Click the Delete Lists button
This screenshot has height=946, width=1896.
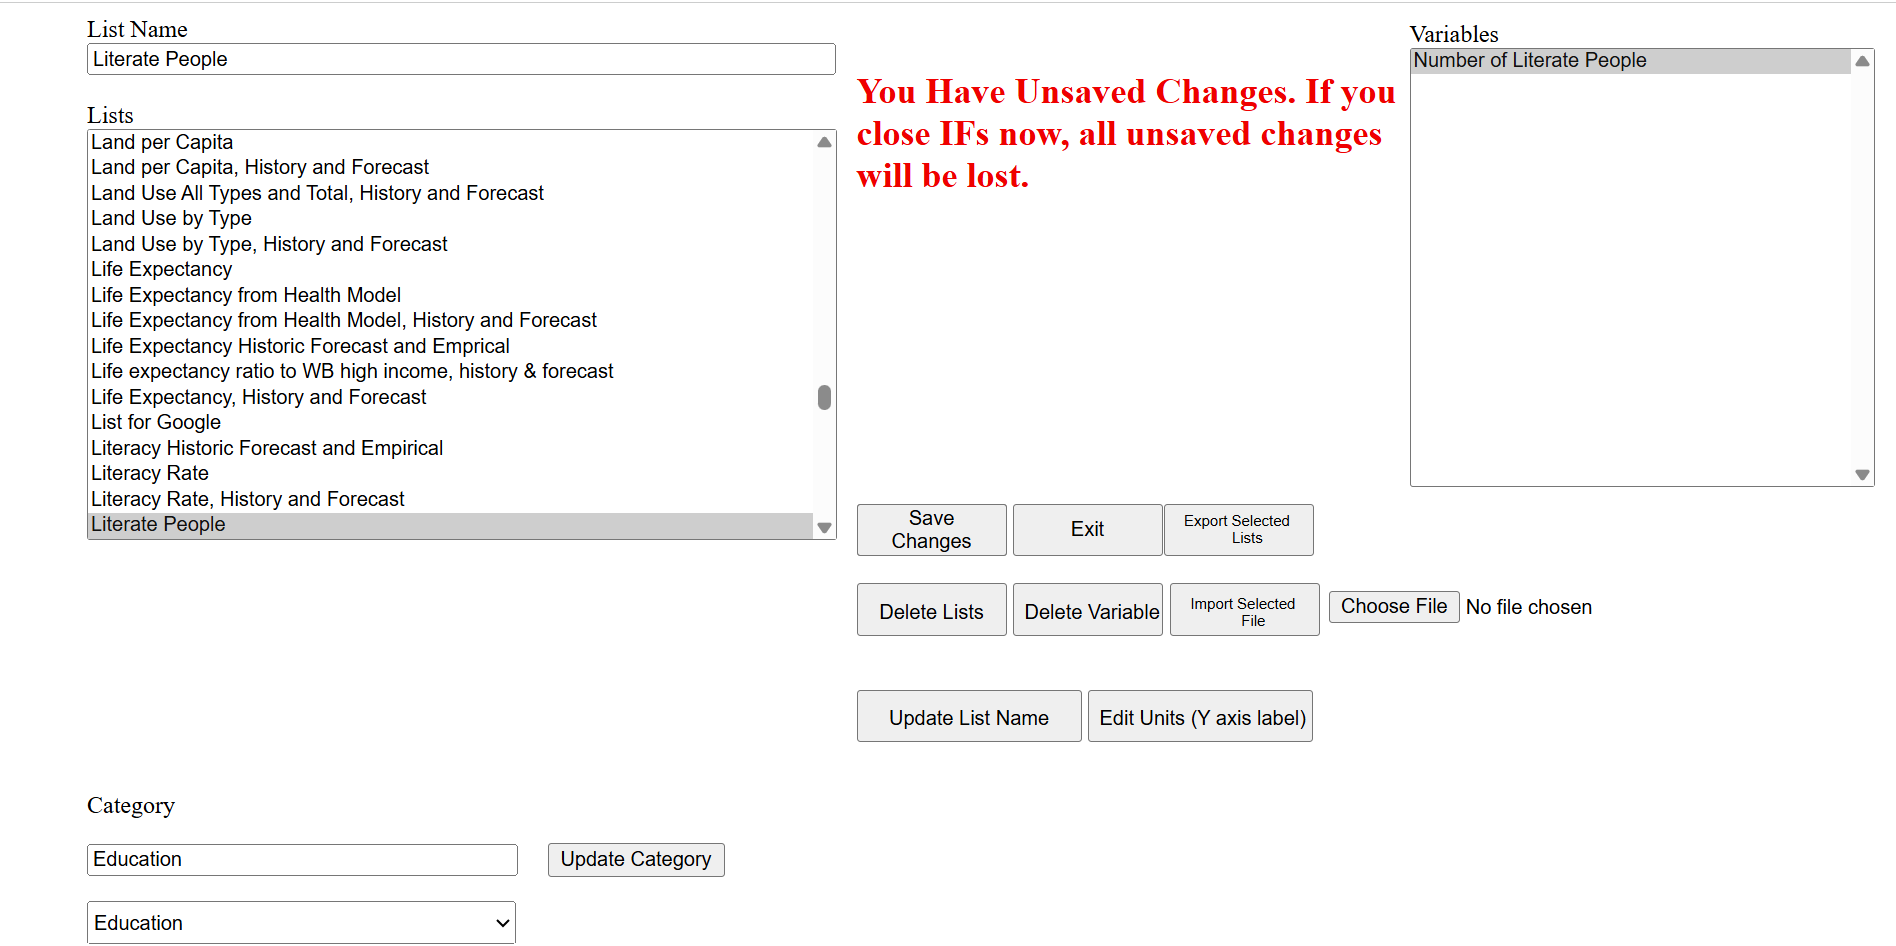[x=931, y=610]
